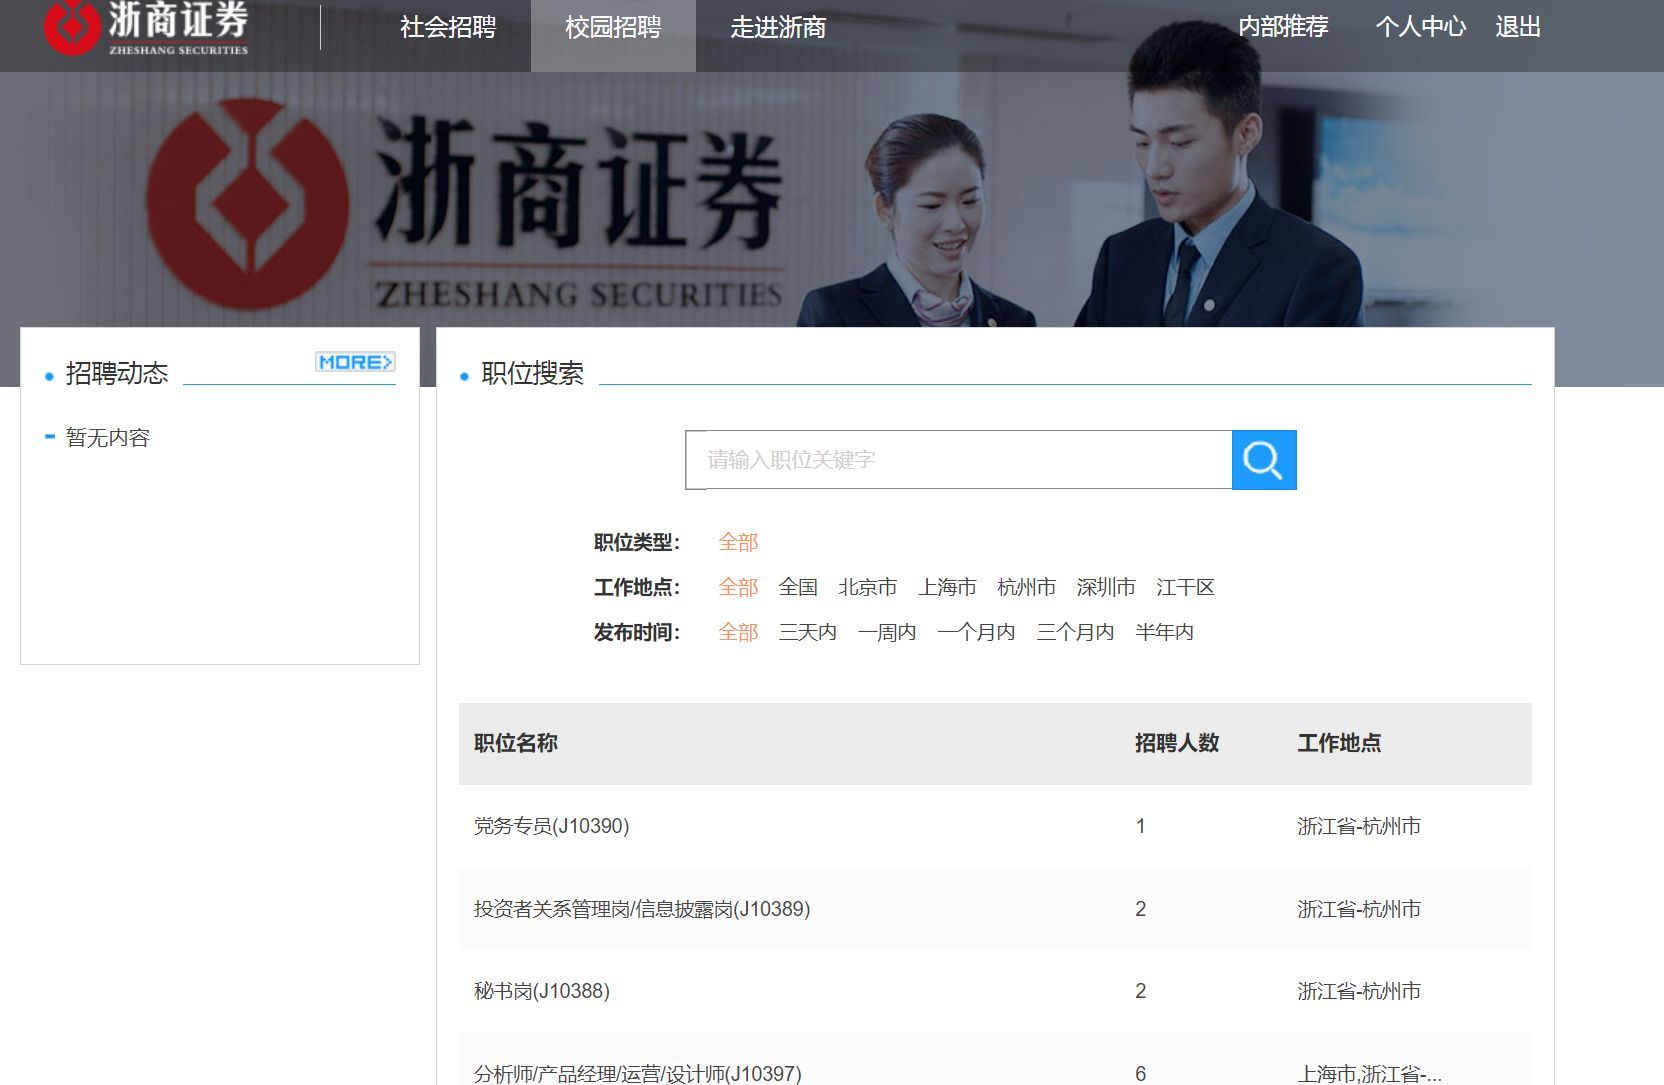
Task: Filter posting time to 三个月内
Action: tap(1075, 632)
